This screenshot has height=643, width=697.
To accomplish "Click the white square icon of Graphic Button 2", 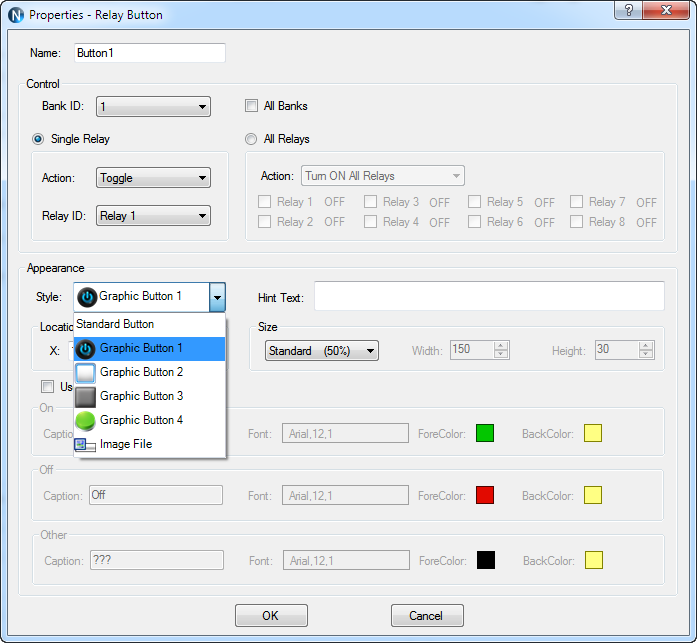I will pyautogui.click(x=85, y=373).
